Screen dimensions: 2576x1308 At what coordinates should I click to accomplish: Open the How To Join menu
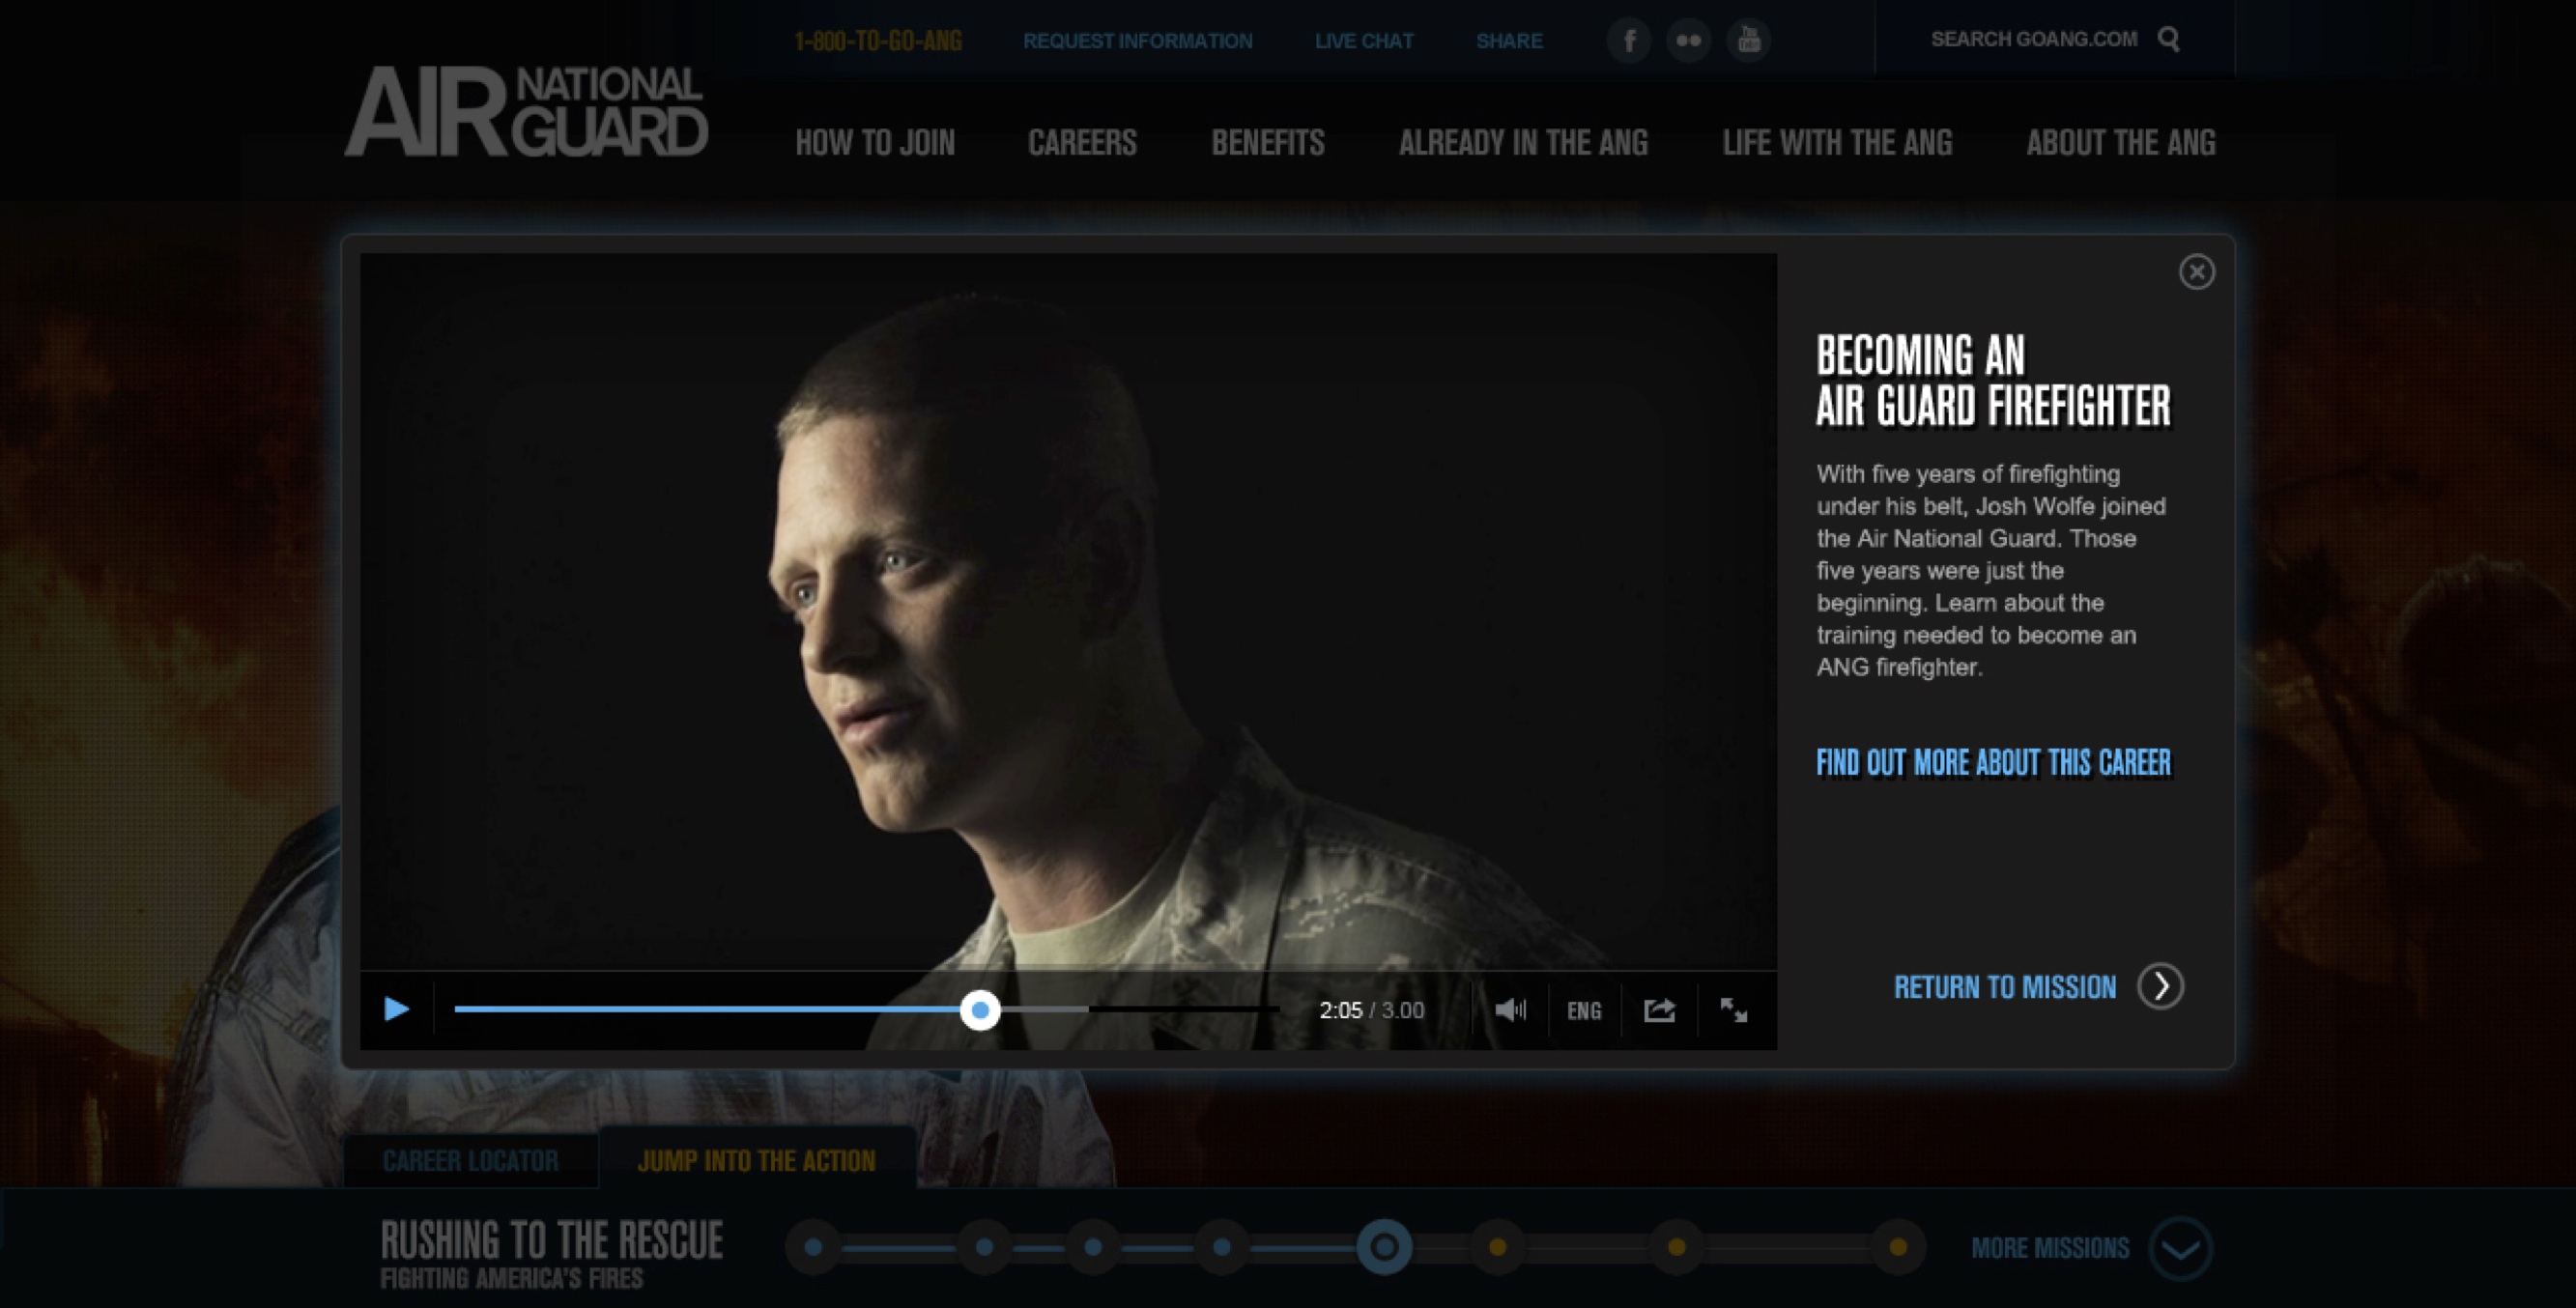(875, 143)
